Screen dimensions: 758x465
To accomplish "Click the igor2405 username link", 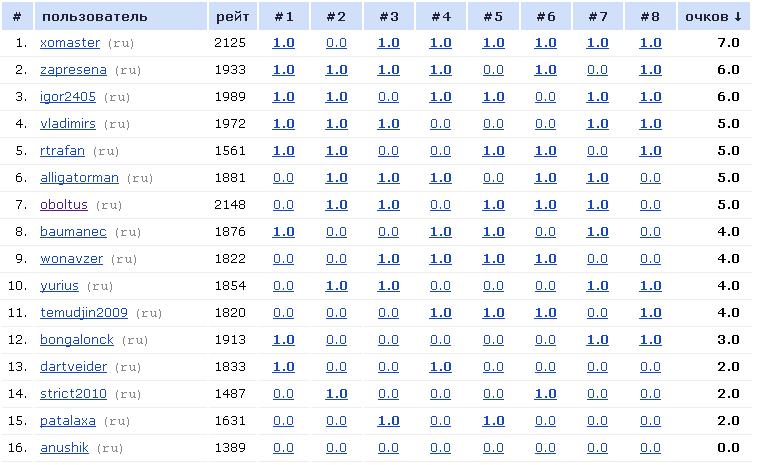I will (68, 97).
